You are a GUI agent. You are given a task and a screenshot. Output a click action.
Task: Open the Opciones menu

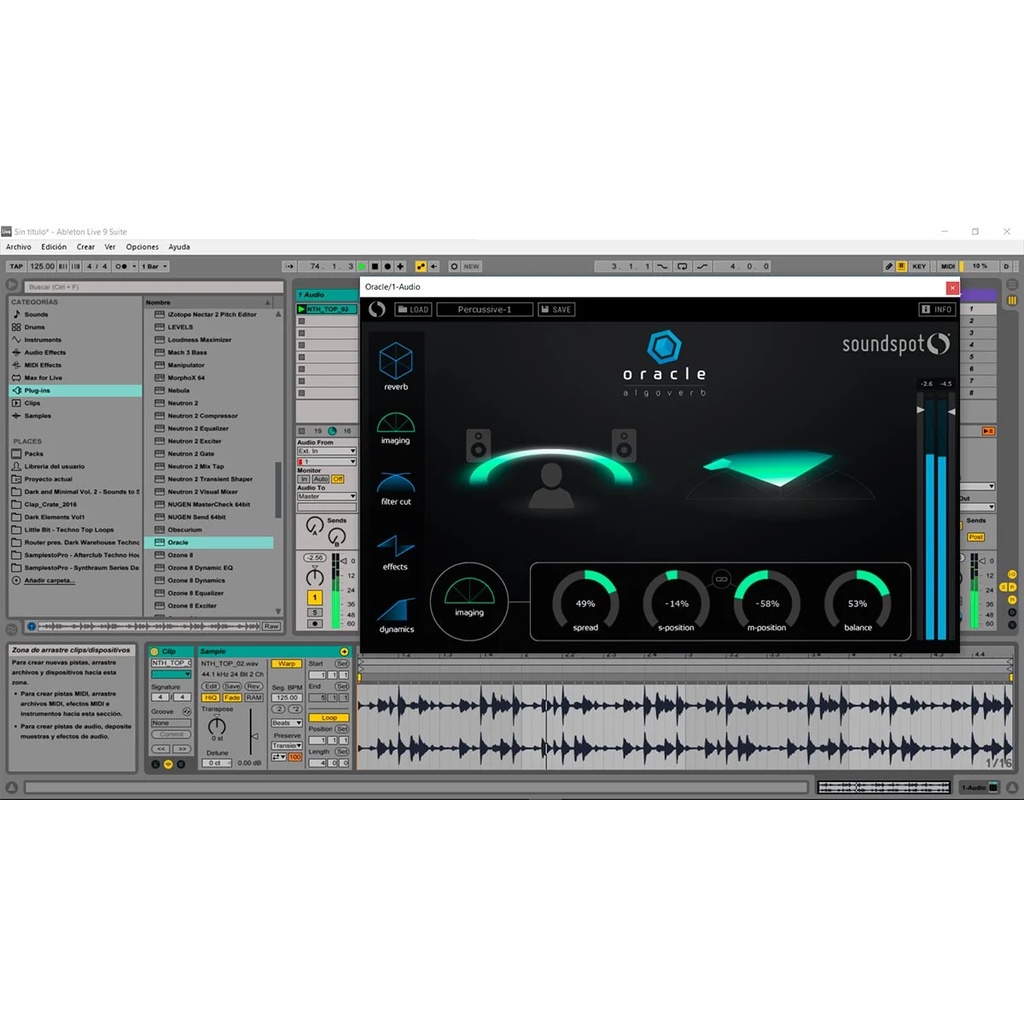click(x=142, y=247)
